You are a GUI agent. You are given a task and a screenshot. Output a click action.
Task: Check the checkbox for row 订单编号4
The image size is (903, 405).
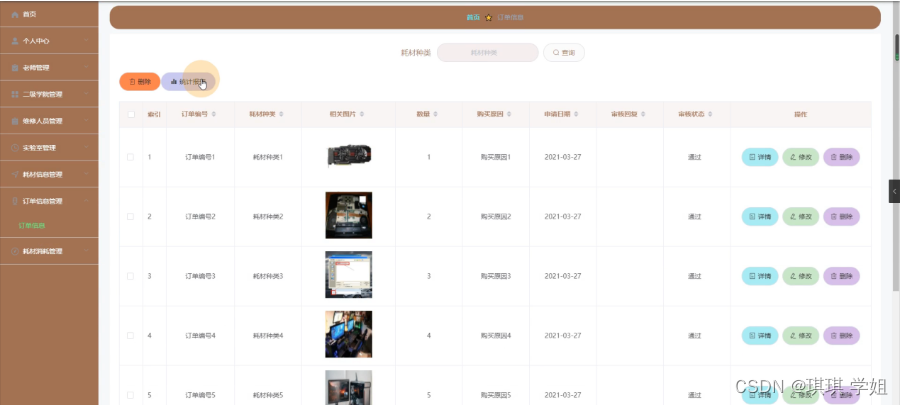click(131, 335)
